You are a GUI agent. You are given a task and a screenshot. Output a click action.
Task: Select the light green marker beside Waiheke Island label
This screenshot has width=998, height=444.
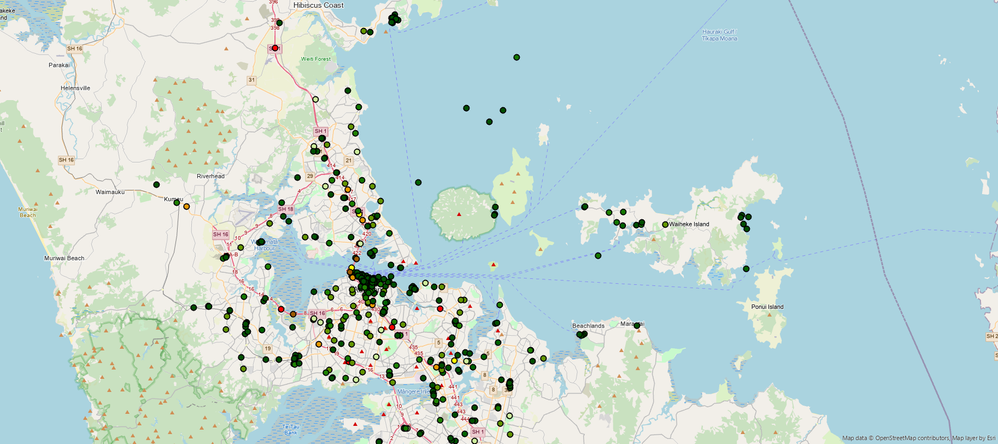click(664, 225)
